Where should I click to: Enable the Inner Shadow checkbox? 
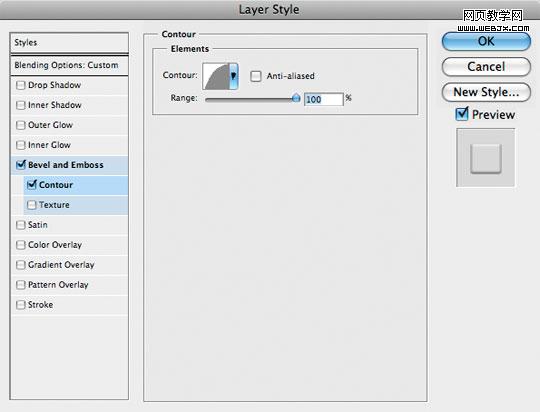(x=21, y=105)
